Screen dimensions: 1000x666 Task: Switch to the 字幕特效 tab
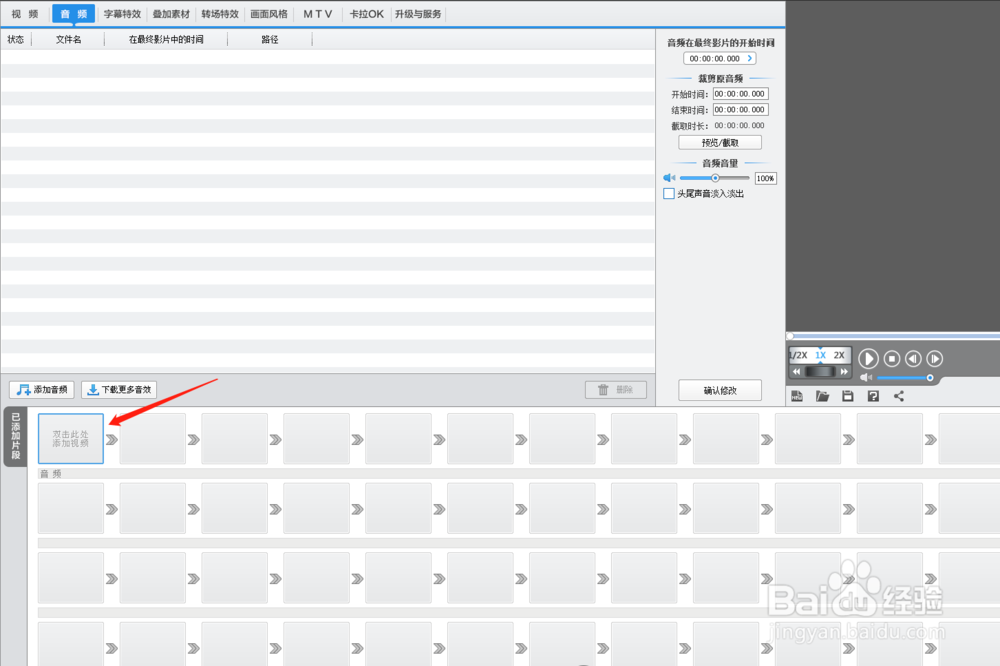(122, 14)
